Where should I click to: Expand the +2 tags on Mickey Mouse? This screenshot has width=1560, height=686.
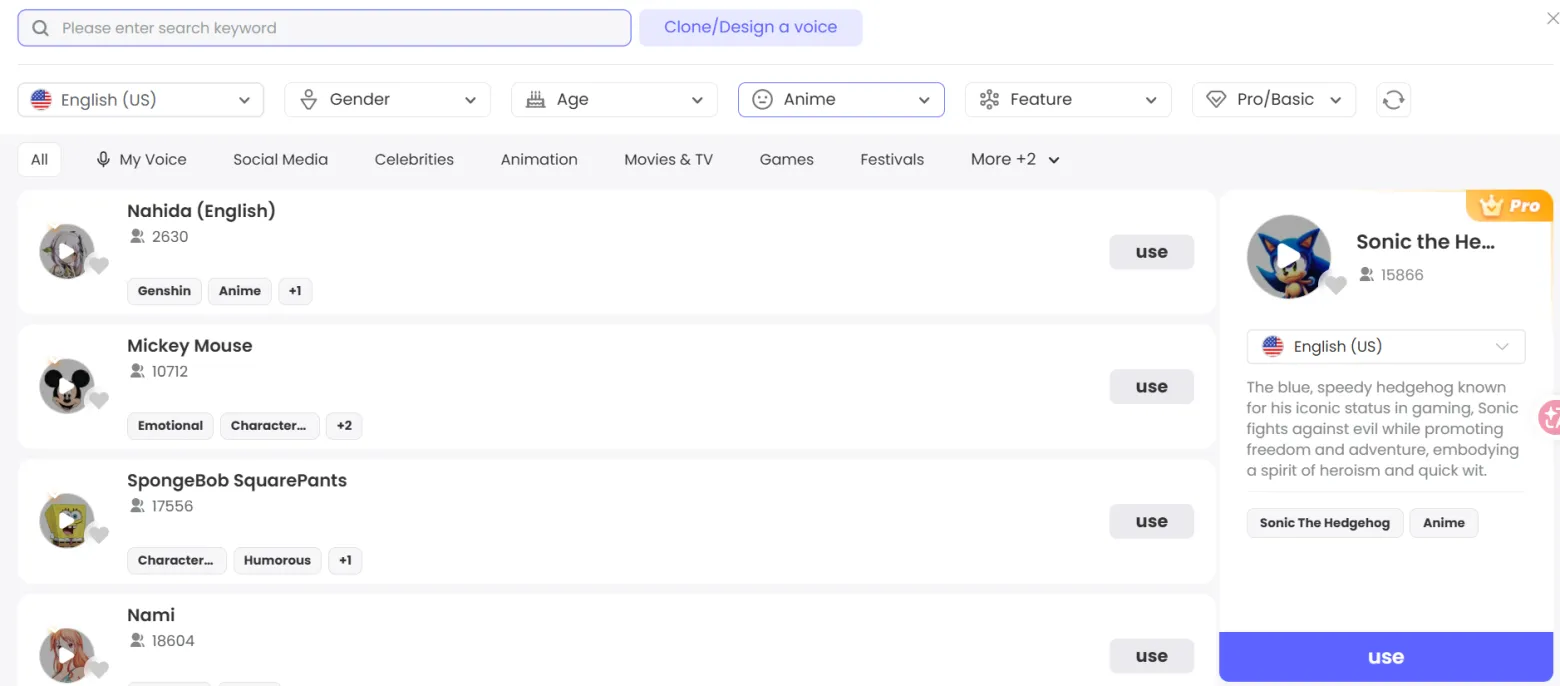point(344,426)
